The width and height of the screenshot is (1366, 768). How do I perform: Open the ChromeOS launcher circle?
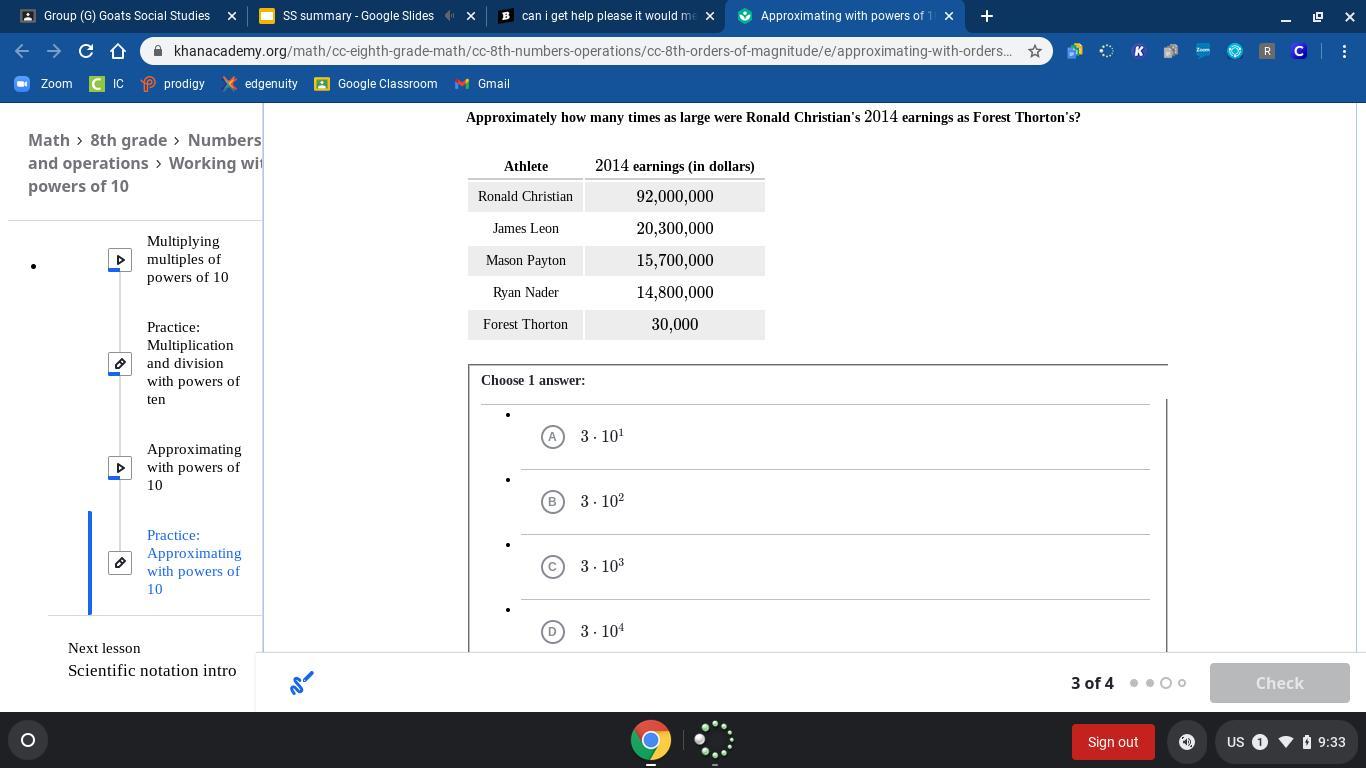click(28, 741)
